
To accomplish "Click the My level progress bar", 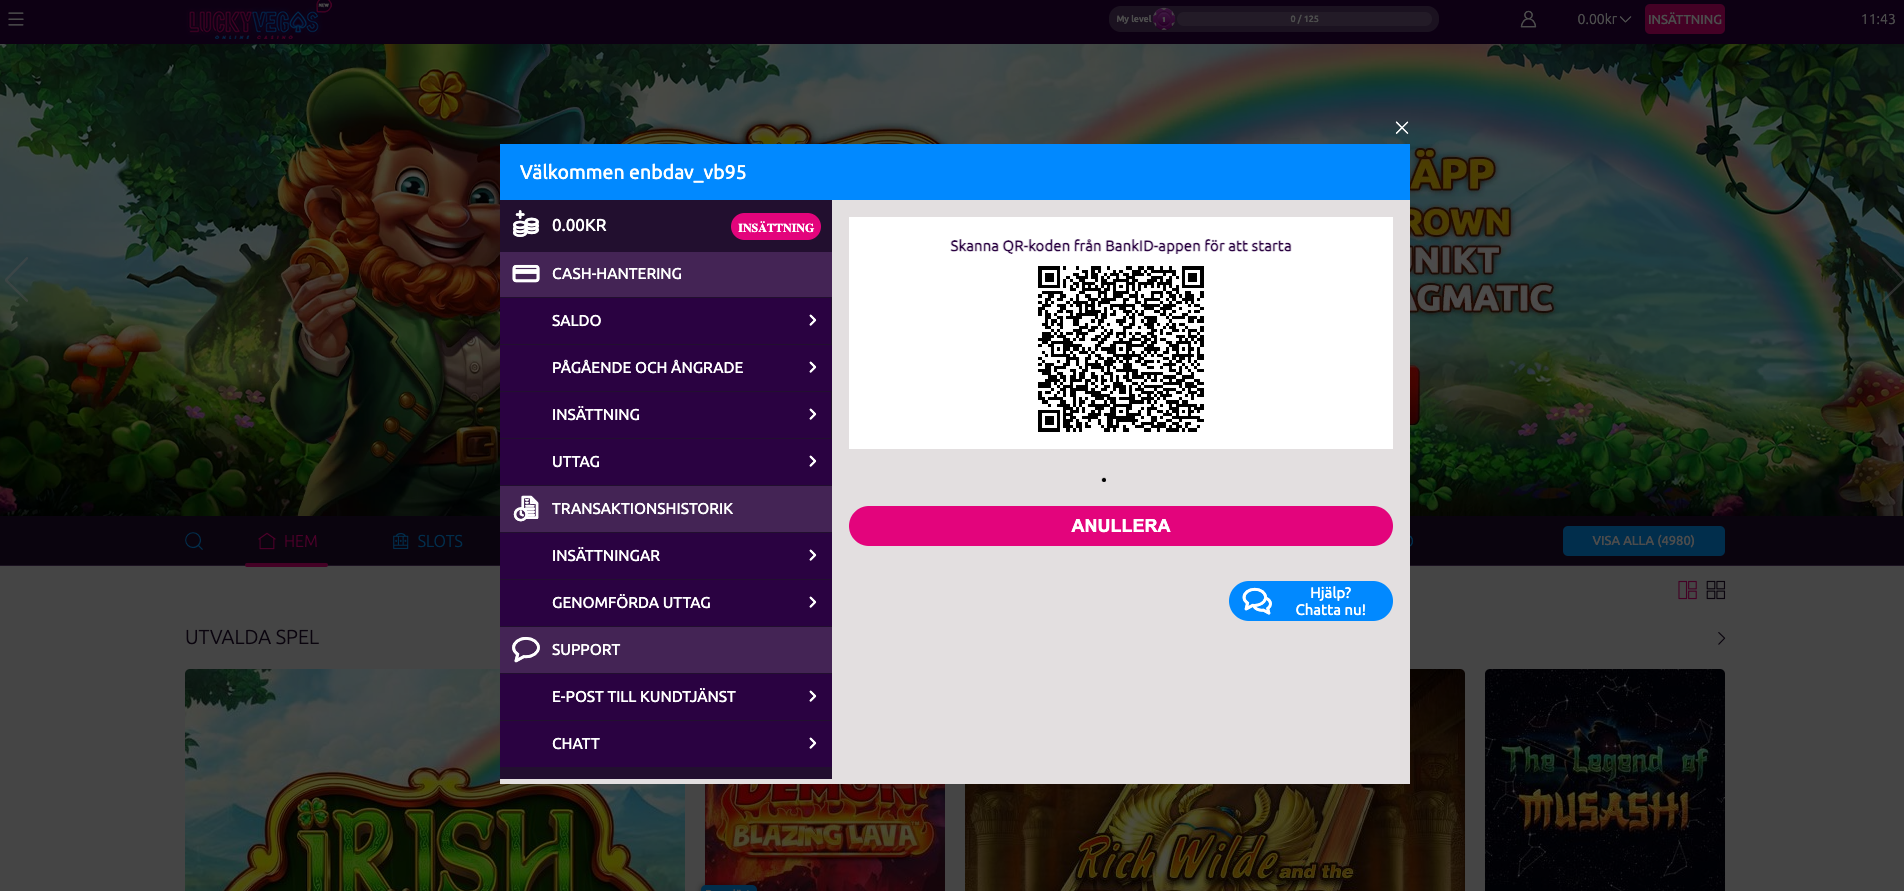I will click(1274, 19).
